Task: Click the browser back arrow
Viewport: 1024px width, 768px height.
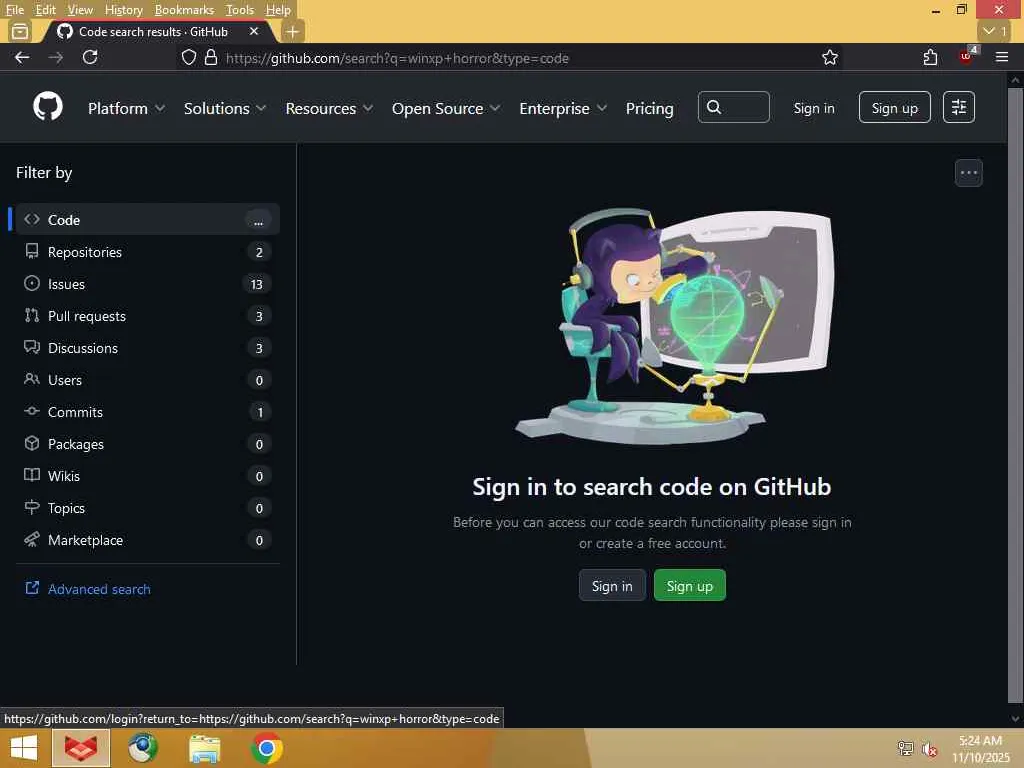Action: (x=22, y=57)
